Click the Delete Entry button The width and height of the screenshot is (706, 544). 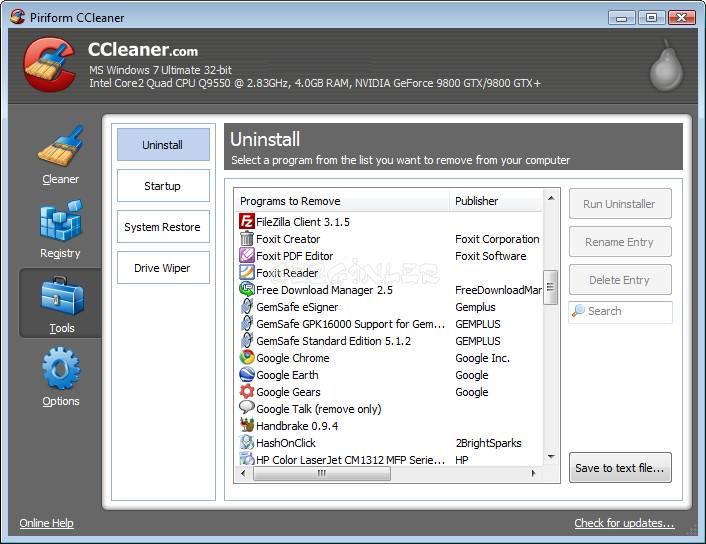620,280
